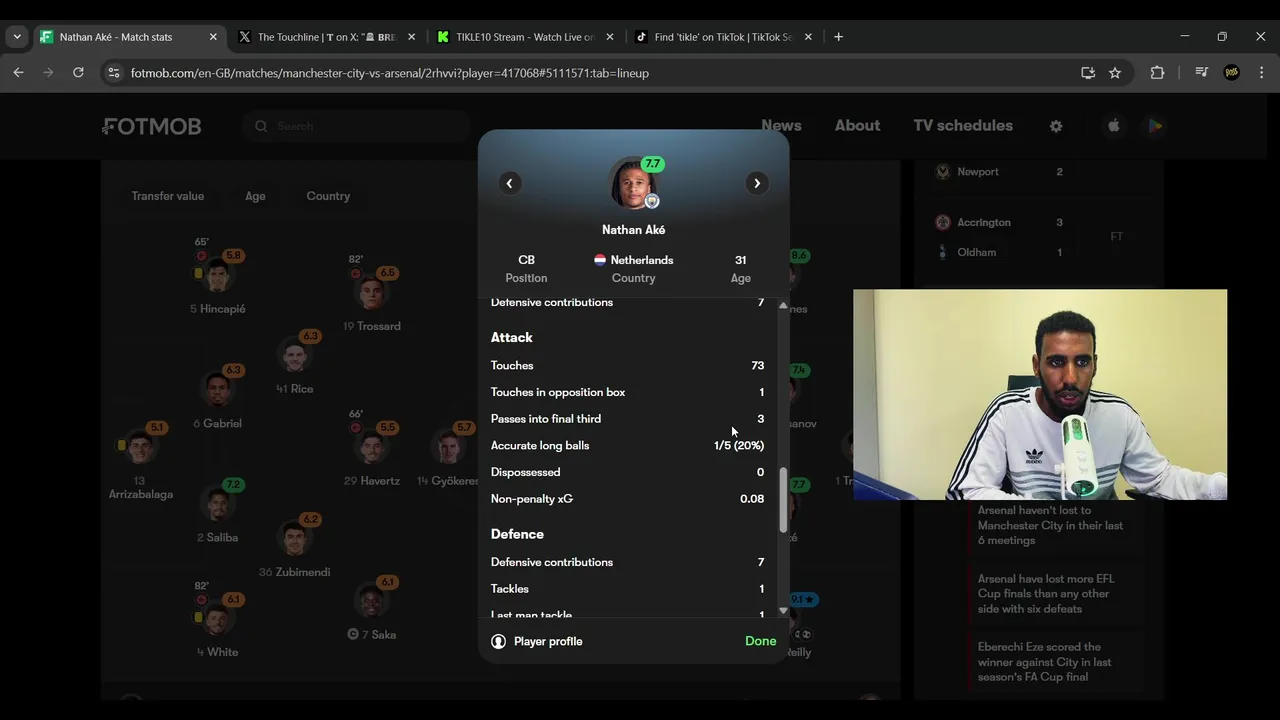Select player 4 White
This screenshot has width=1280, height=720.
[x=217, y=620]
